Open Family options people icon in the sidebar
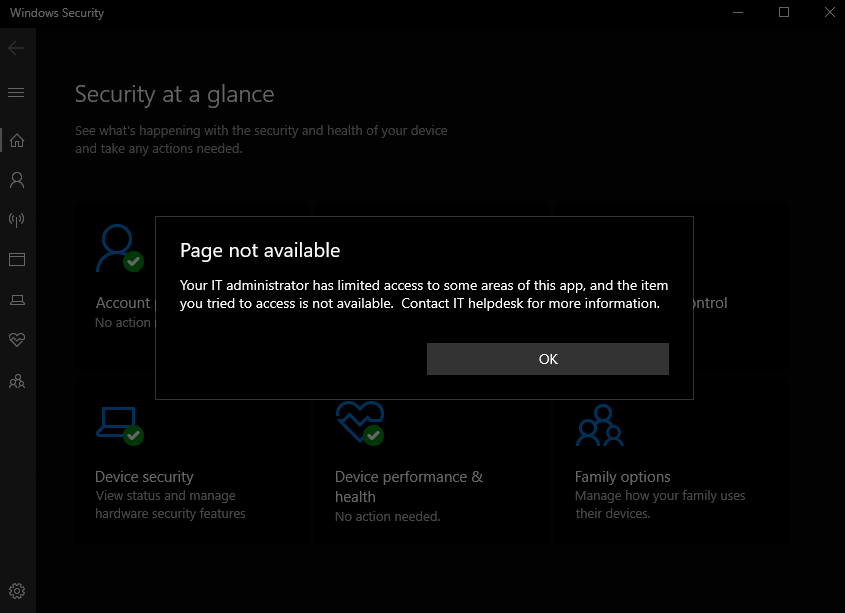Viewport: 845px width, 613px height. tap(17, 381)
